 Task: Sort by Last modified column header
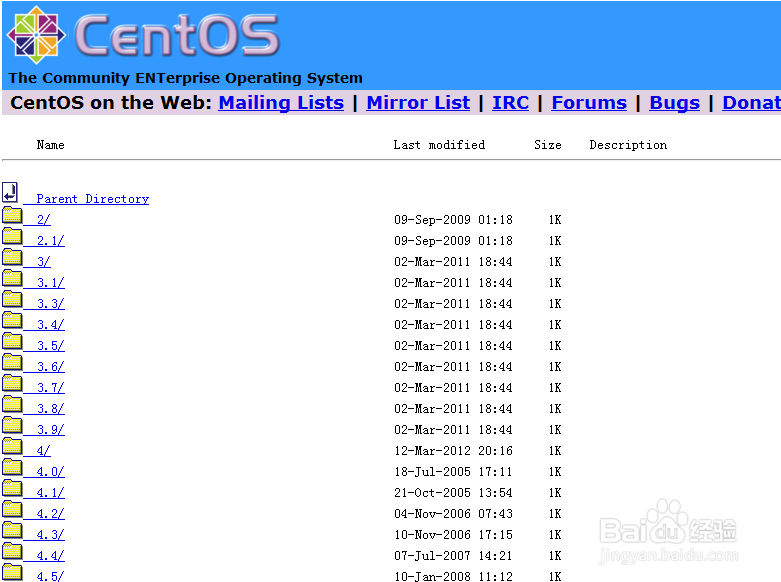pos(439,145)
